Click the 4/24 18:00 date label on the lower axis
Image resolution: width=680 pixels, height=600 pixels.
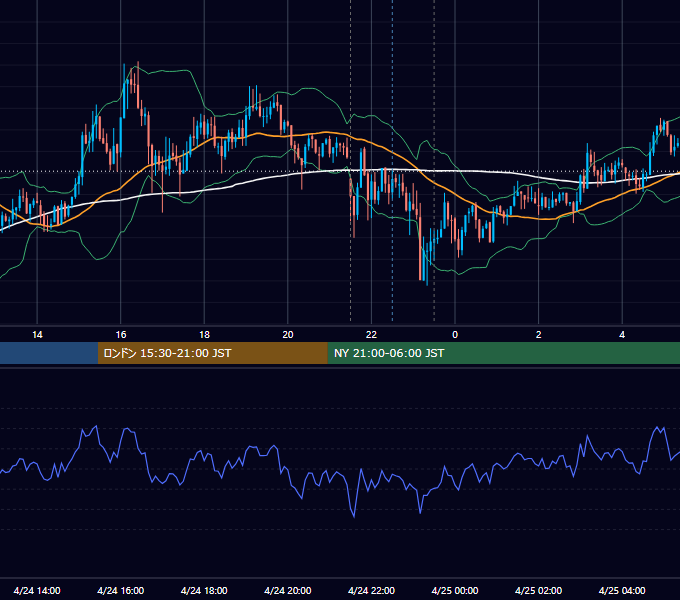coord(204,590)
